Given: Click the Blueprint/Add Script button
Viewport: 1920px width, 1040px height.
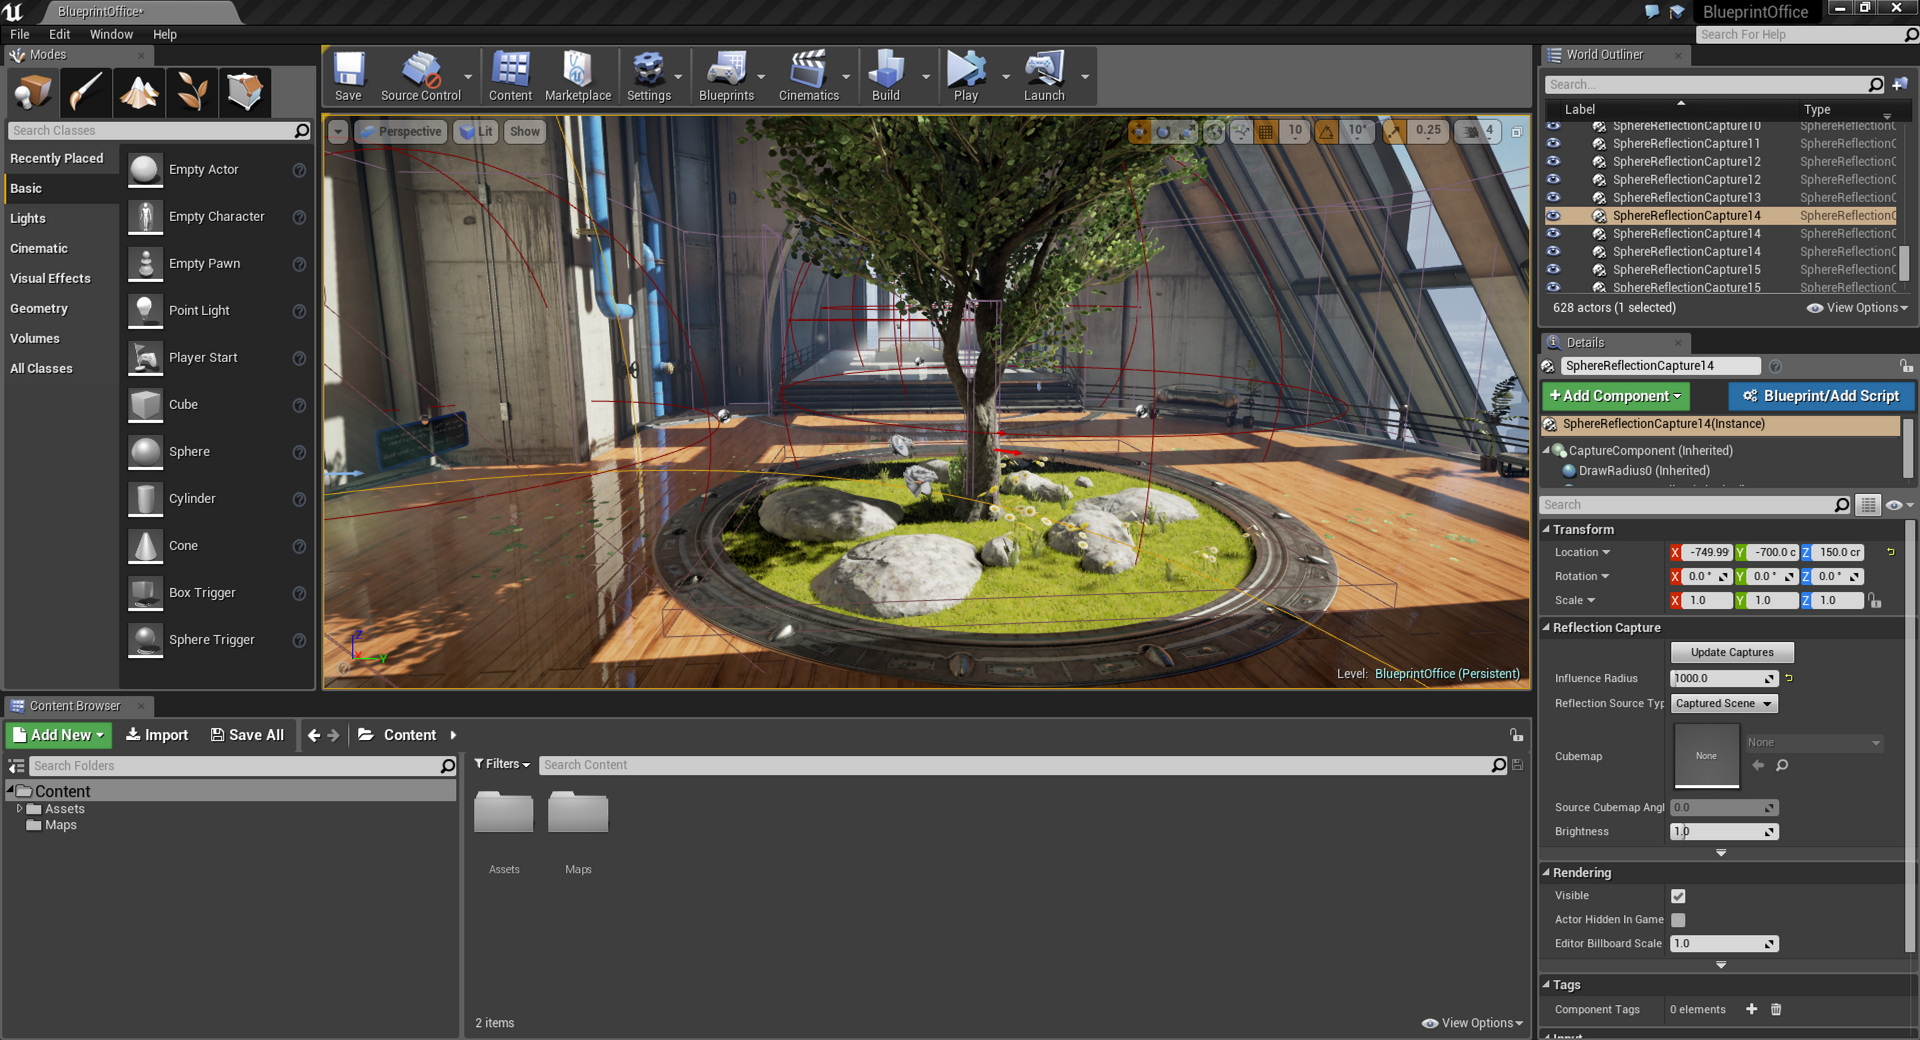Looking at the screenshot, I should [1821, 396].
